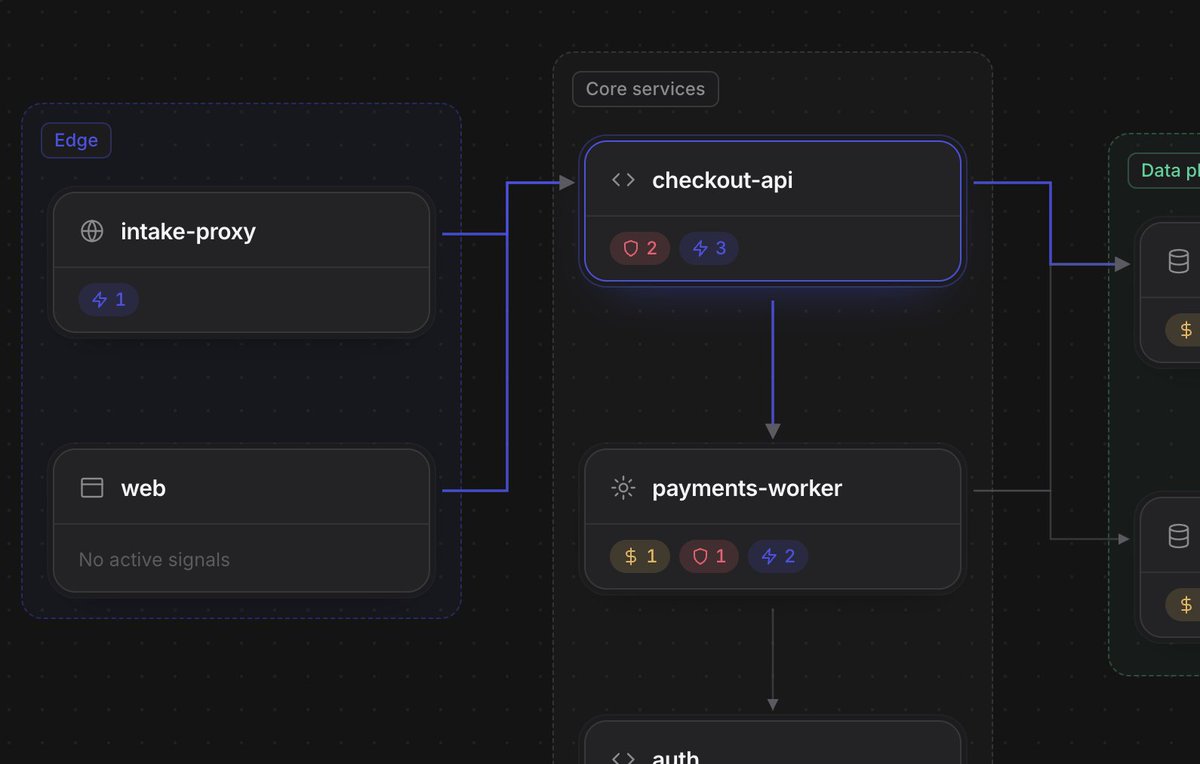1200x764 pixels.
Task: Click the globe icon on intake-proxy
Action: click(92, 232)
